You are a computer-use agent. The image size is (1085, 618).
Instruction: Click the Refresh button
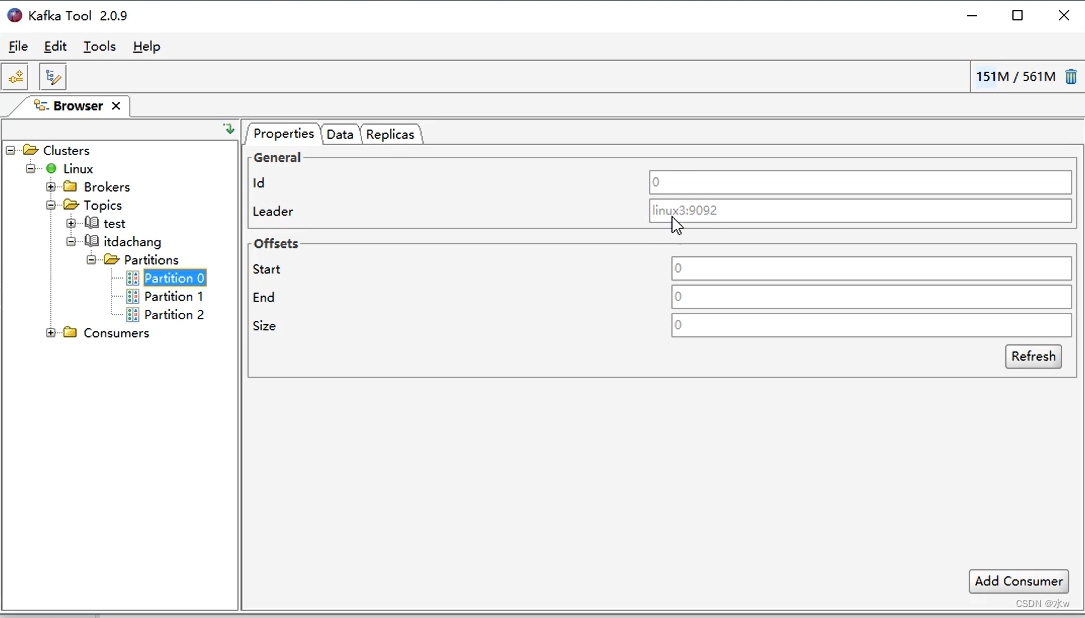point(1033,356)
